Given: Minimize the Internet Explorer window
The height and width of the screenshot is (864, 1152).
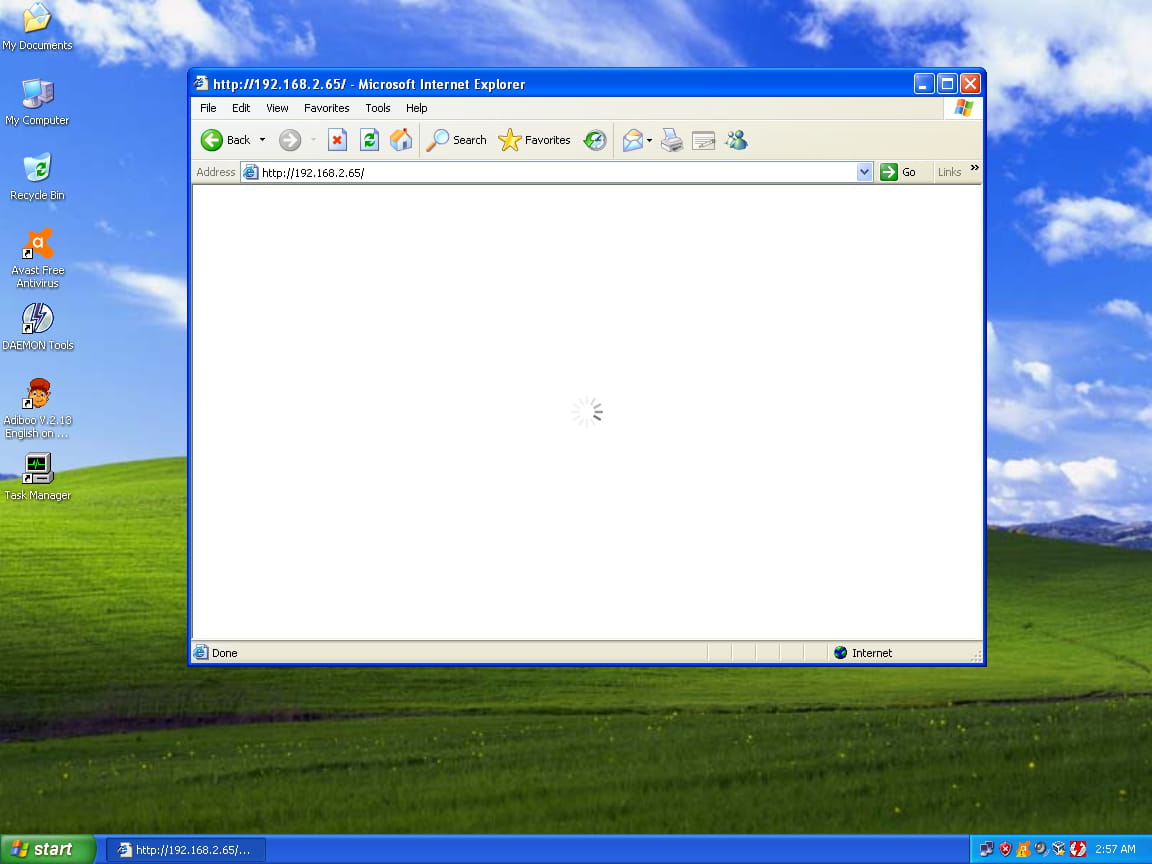Looking at the screenshot, I should point(924,84).
